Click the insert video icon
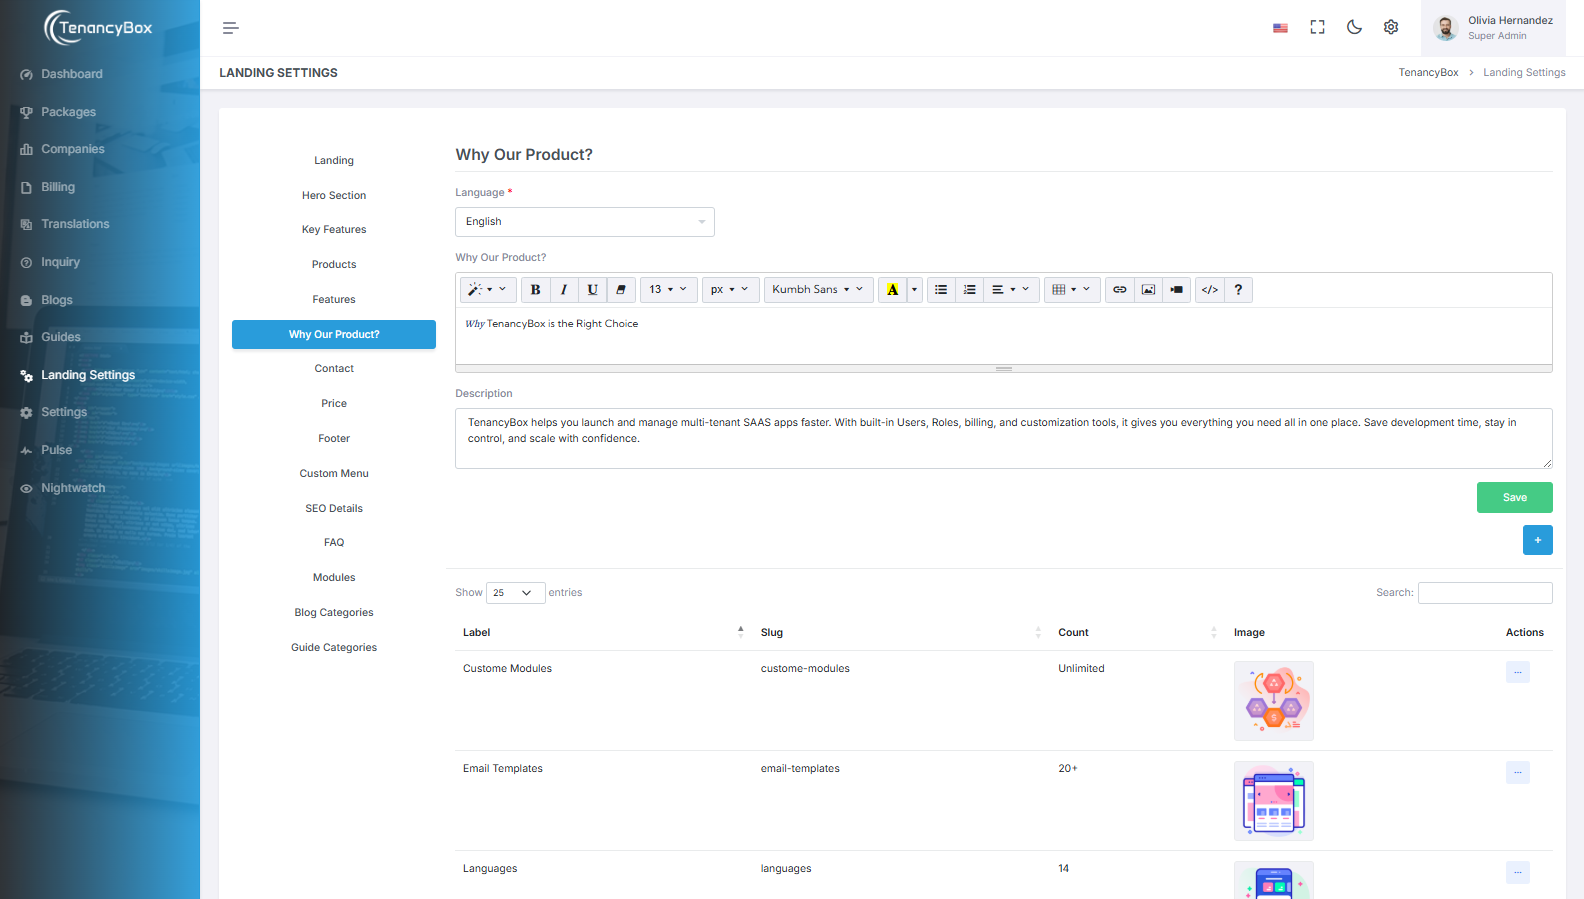This screenshot has width=1584, height=899. [x=1176, y=290]
